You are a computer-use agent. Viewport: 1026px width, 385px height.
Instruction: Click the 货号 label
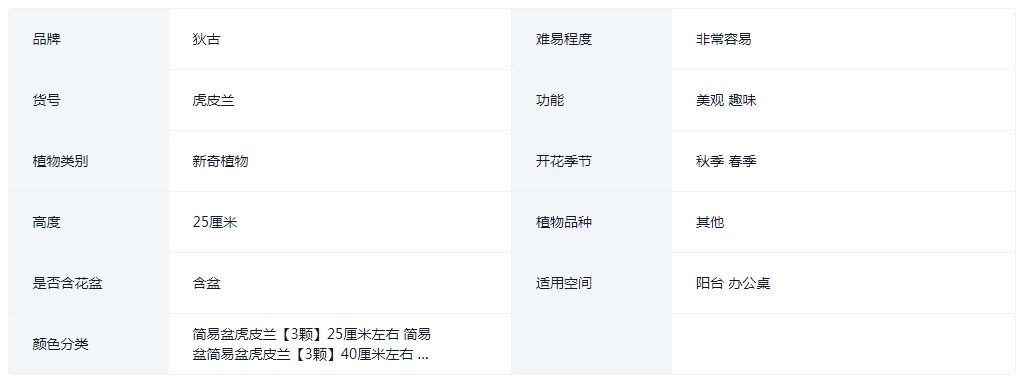coord(46,100)
